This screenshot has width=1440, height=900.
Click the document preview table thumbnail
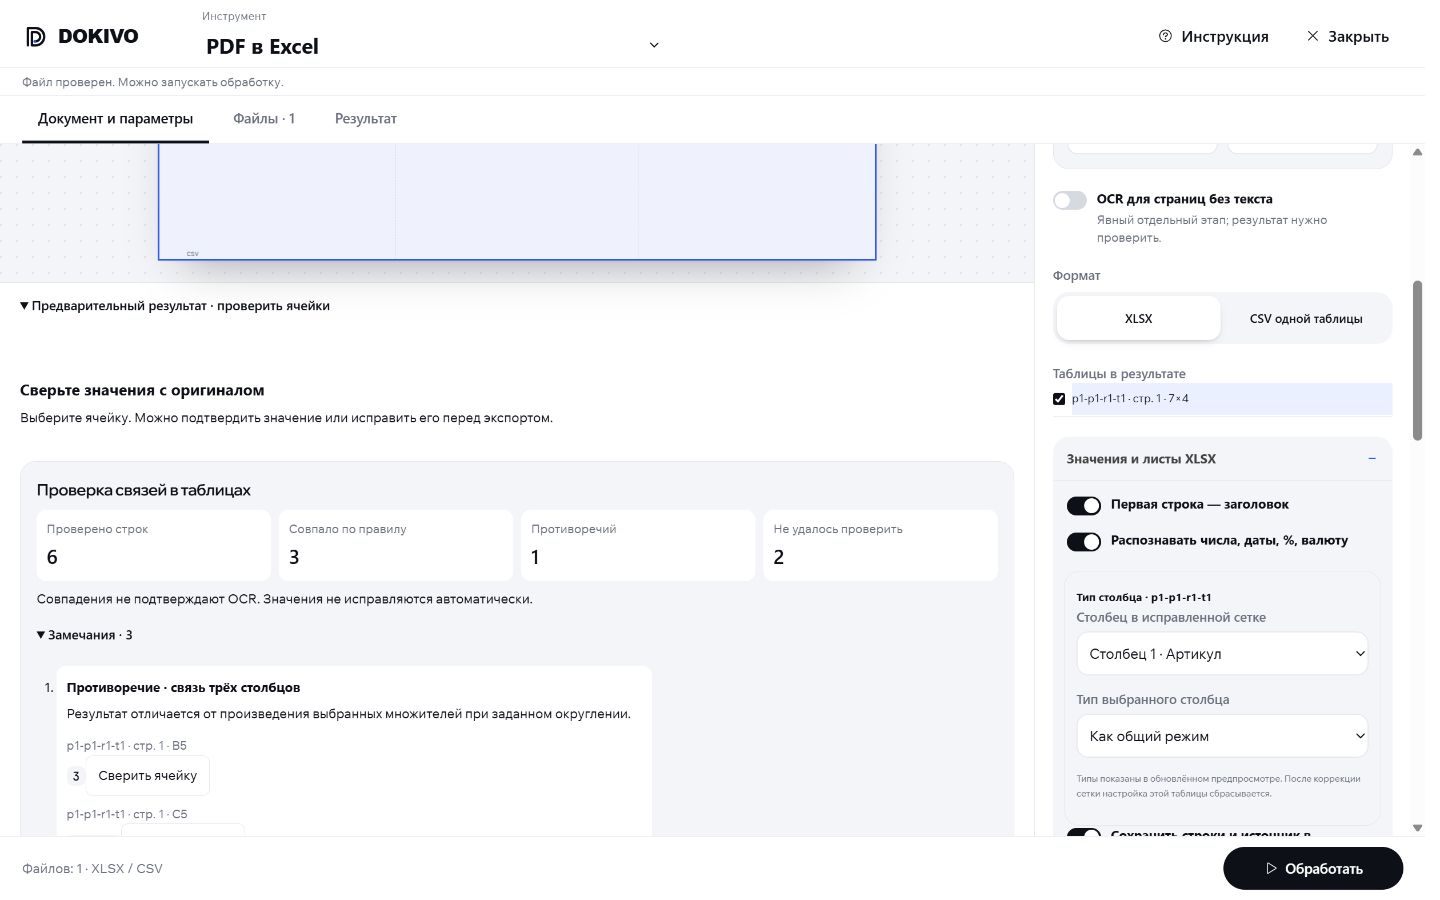point(517,202)
